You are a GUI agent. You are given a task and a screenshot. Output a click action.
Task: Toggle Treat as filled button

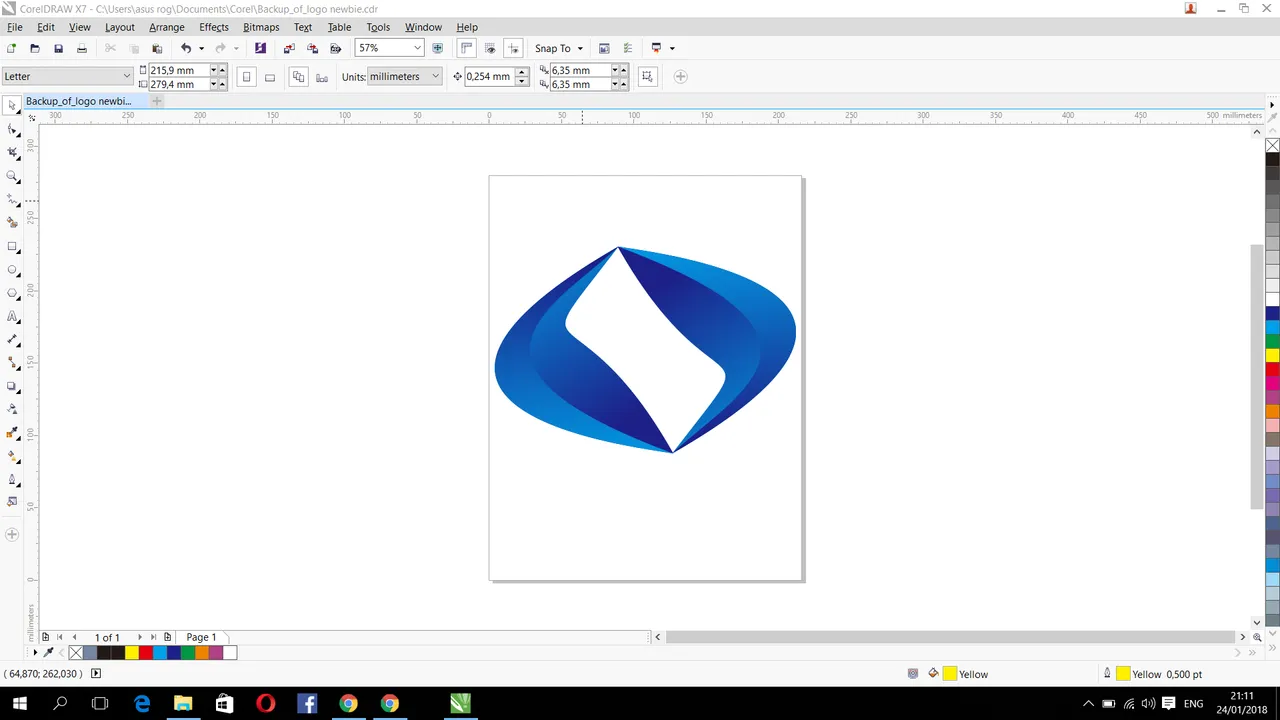647,77
